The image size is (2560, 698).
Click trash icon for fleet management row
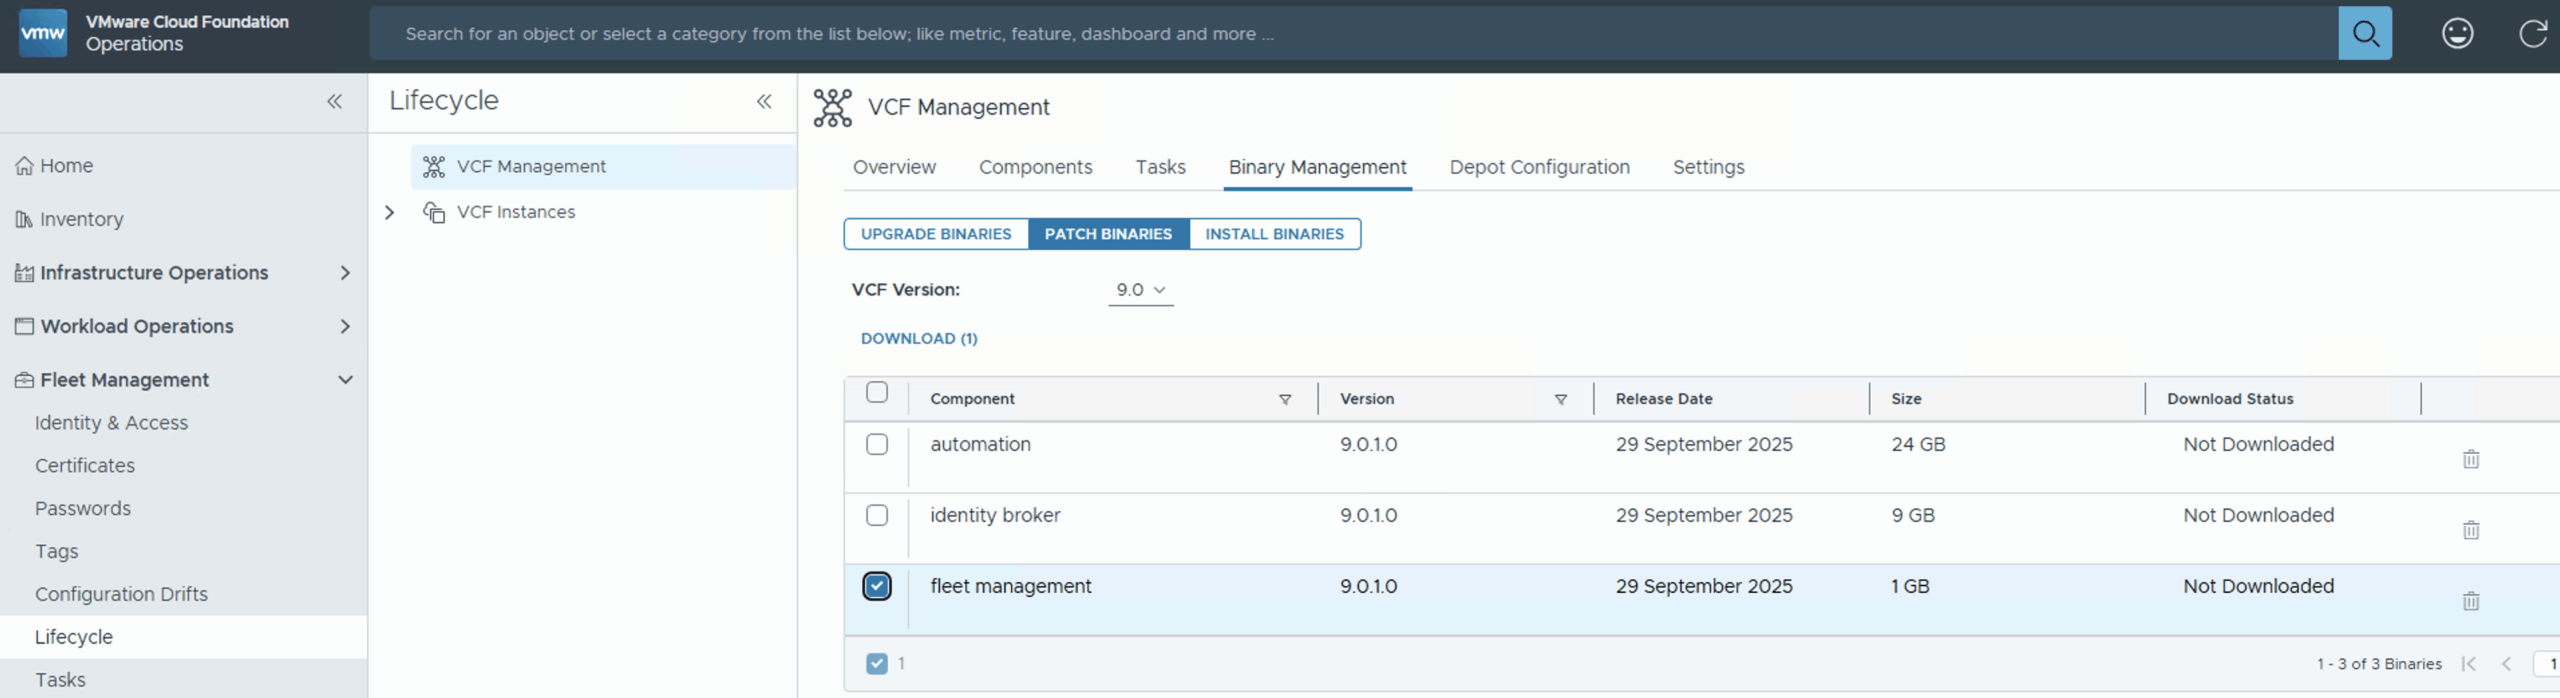[x=2470, y=601]
